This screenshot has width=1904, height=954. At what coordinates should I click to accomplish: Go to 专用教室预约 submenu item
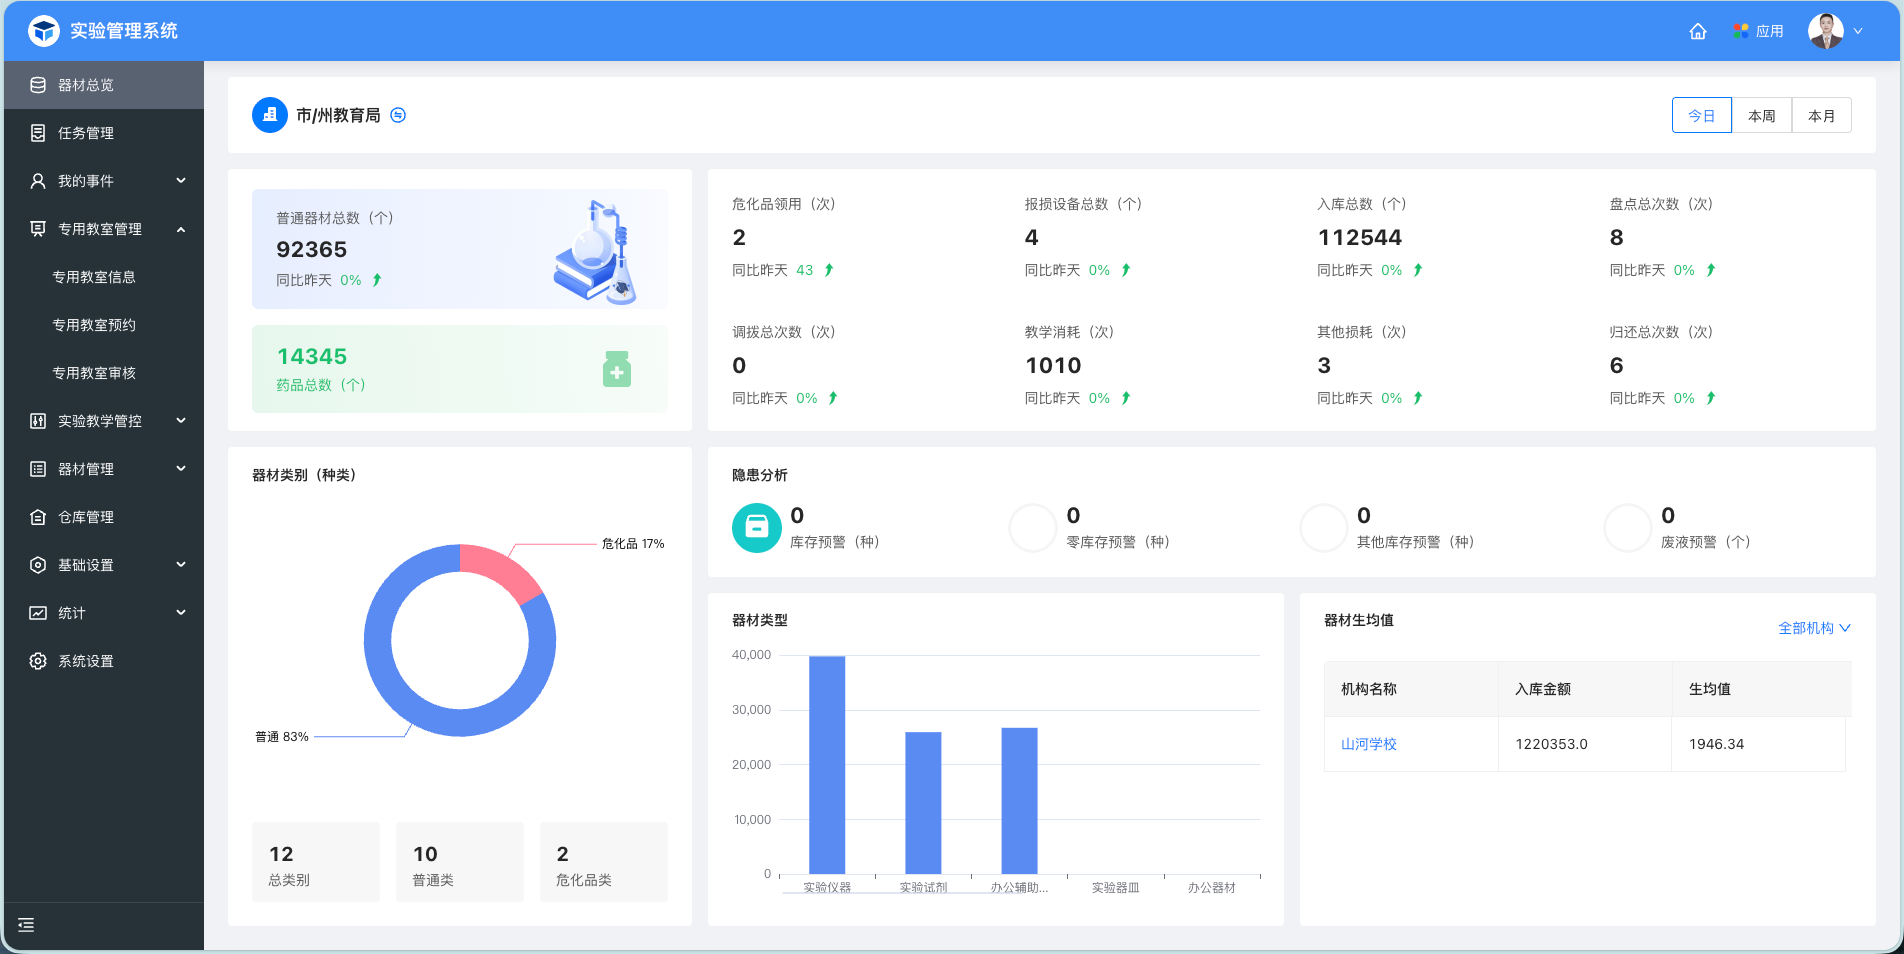coord(94,325)
